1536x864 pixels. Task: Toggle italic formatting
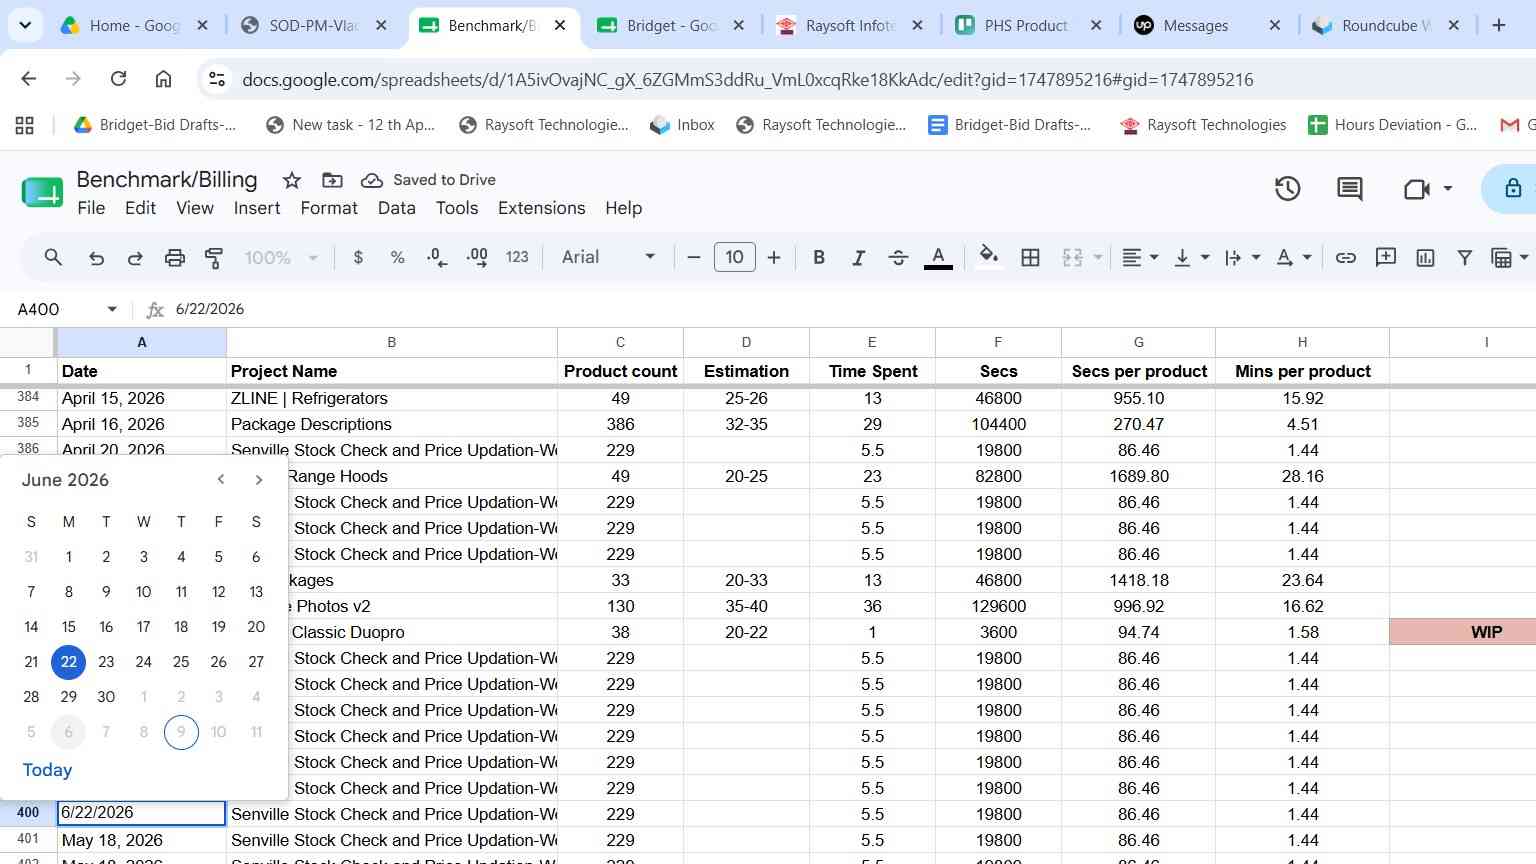tap(858, 258)
